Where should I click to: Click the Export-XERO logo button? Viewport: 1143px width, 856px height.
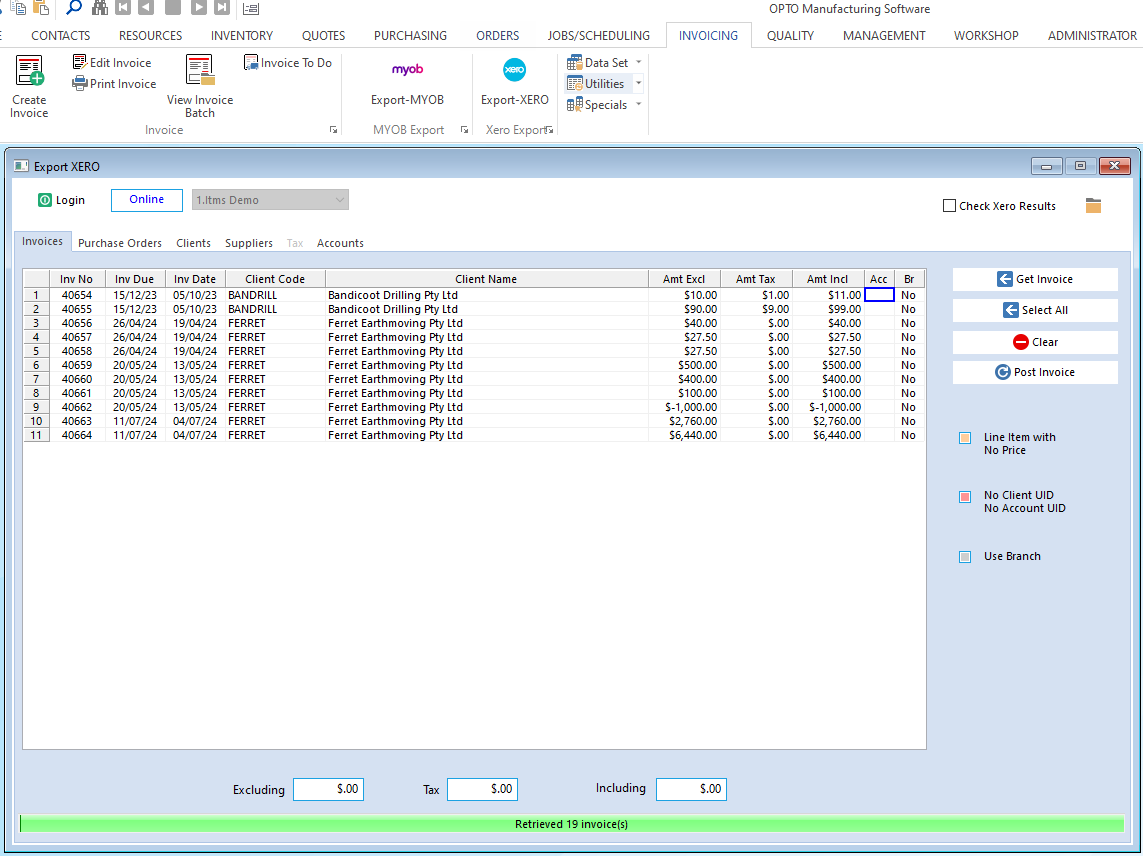point(515,70)
